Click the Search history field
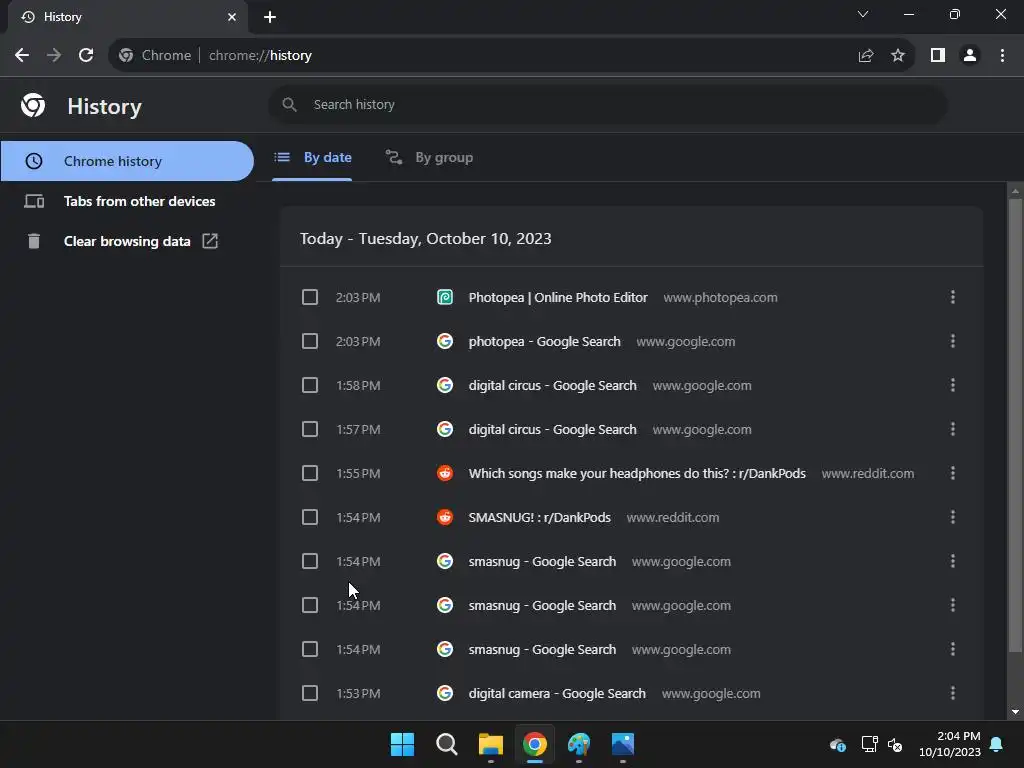 tap(607, 104)
